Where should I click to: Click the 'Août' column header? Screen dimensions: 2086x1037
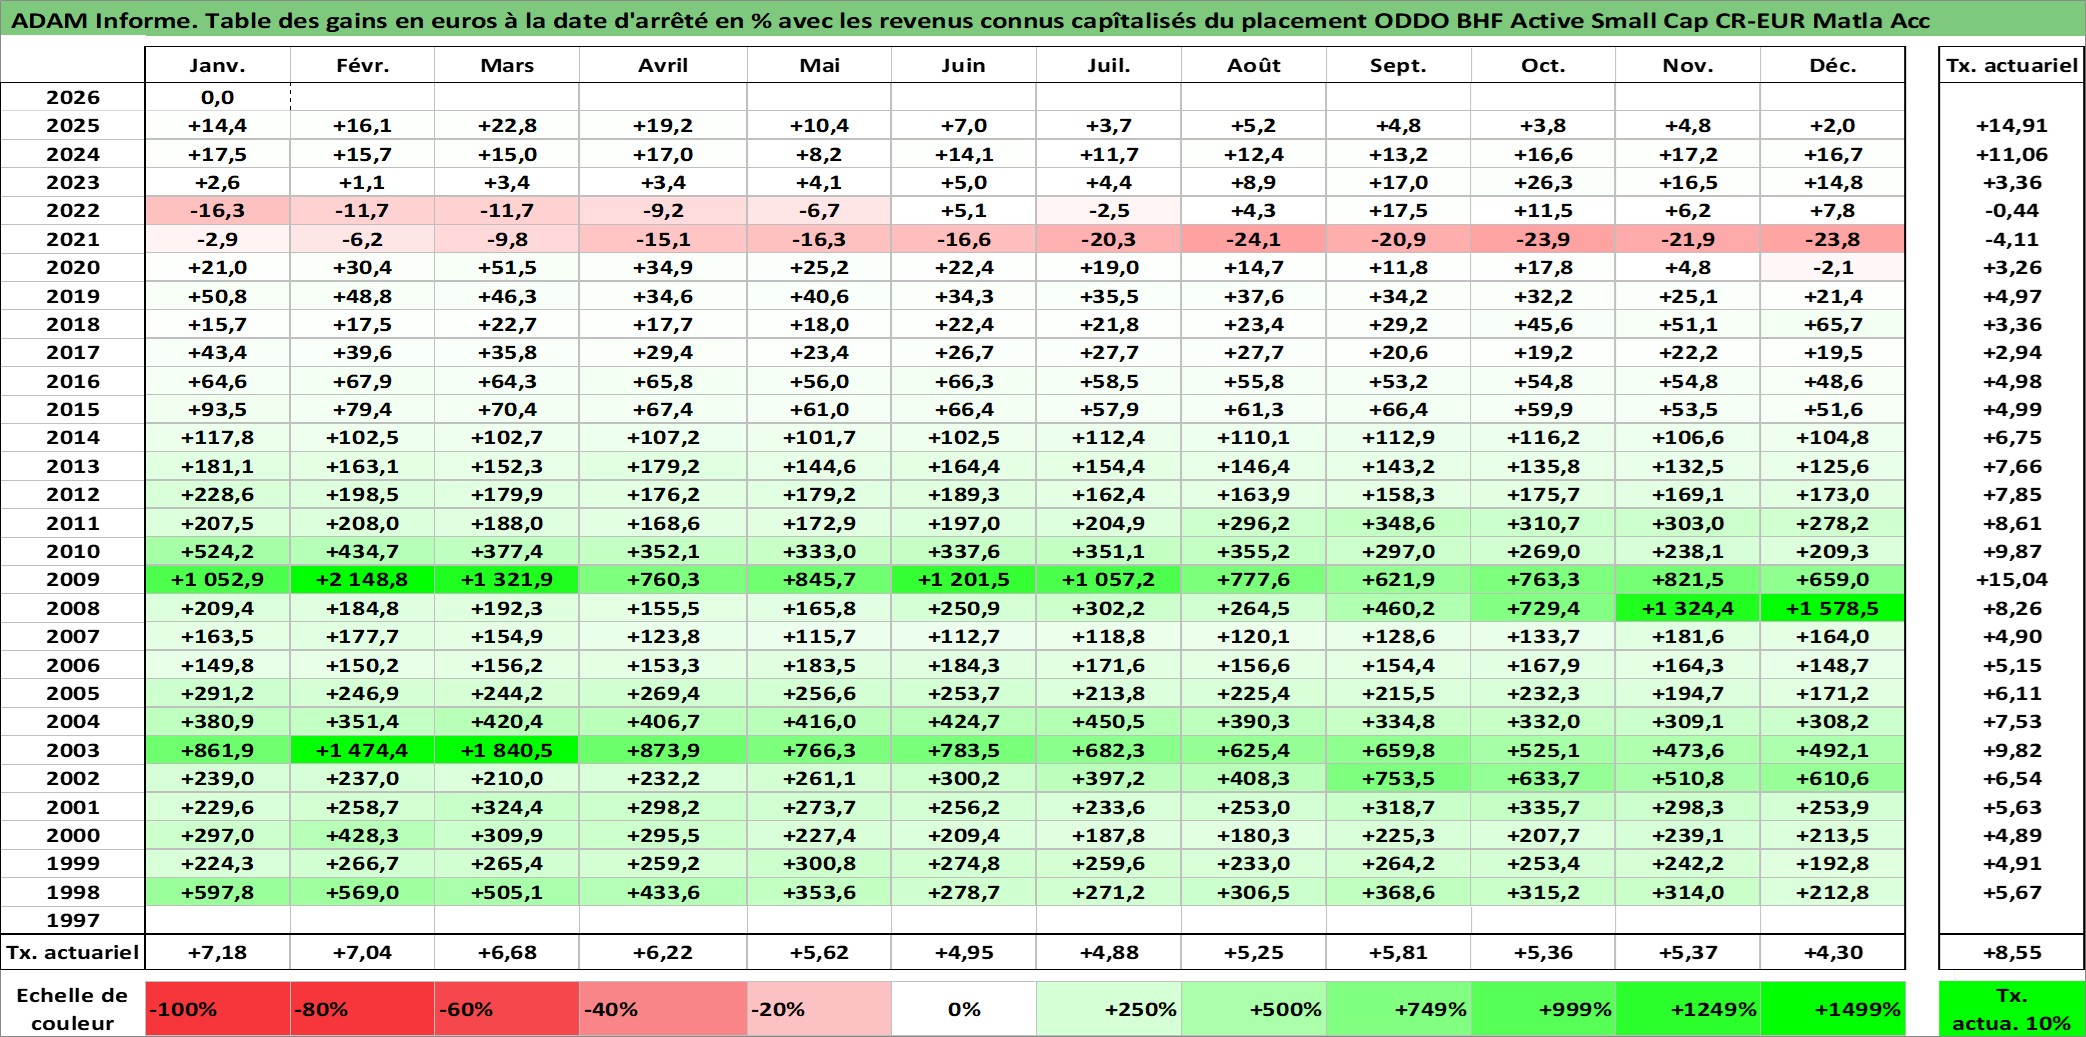[1254, 65]
